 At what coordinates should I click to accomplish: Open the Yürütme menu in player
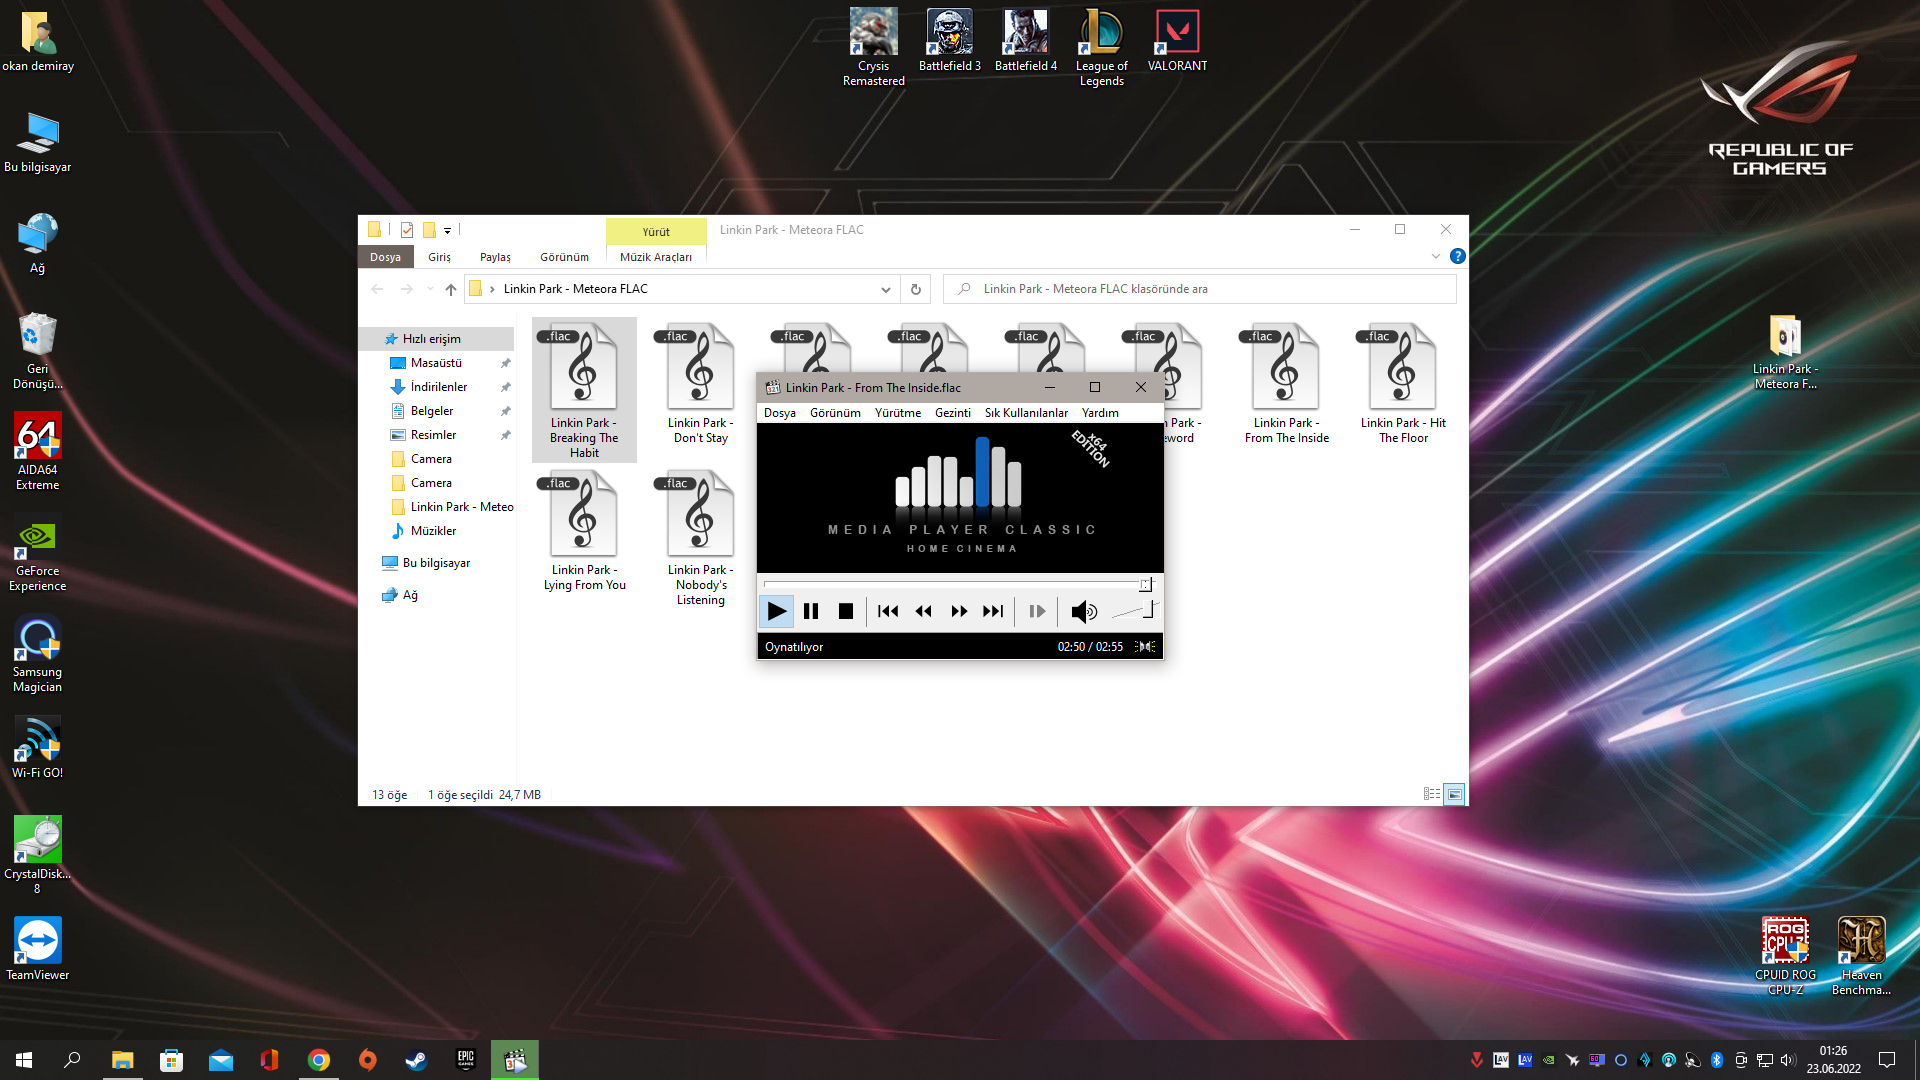pos(897,413)
